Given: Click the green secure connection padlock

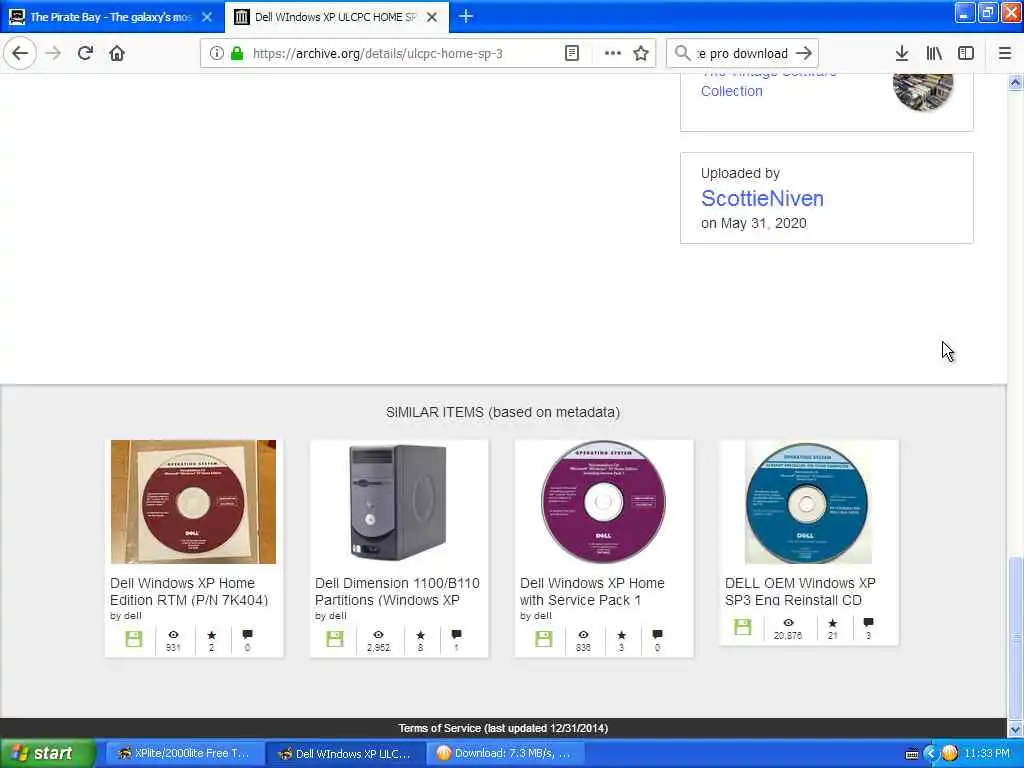Looking at the screenshot, I should [238, 54].
